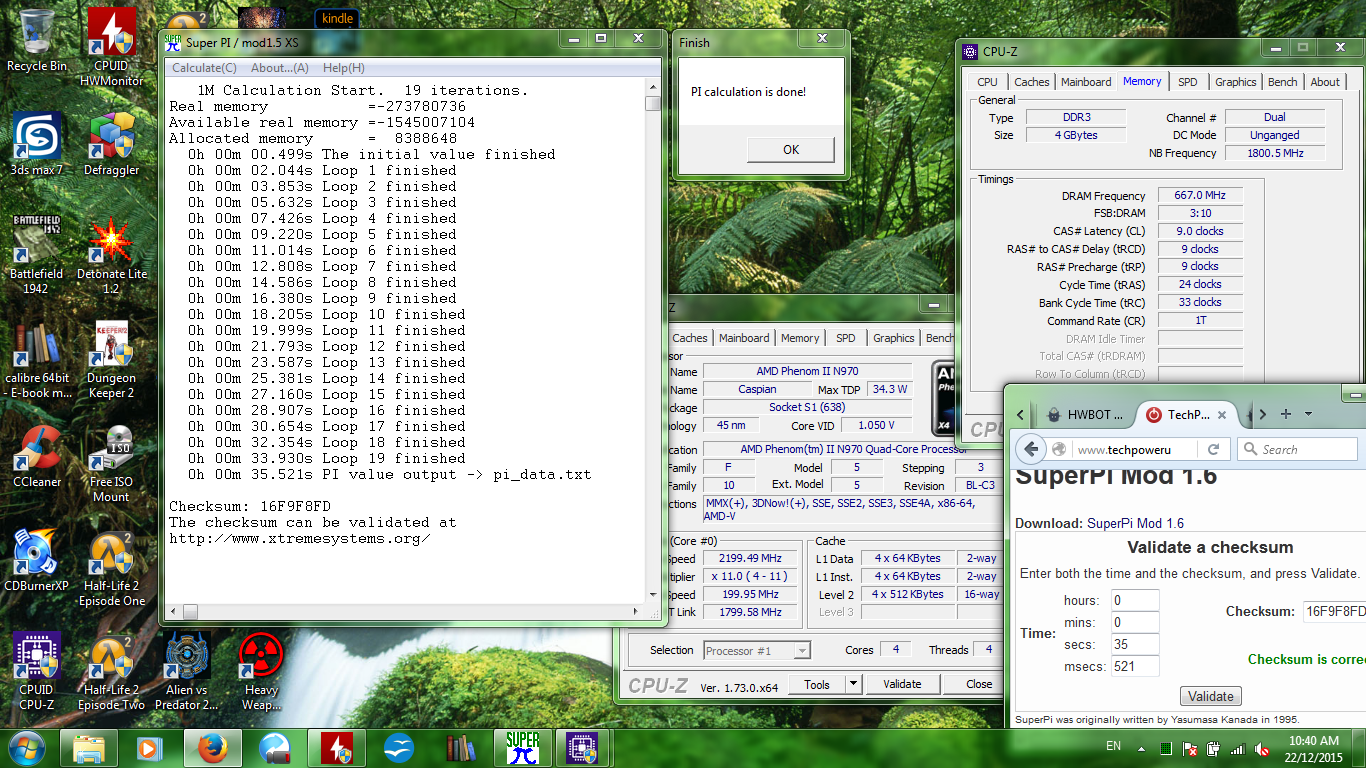Click Super PI horizontal scrollbar left arrow
The height and width of the screenshot is (768, 1366).
pyautogui.click(x=175, y=611)
